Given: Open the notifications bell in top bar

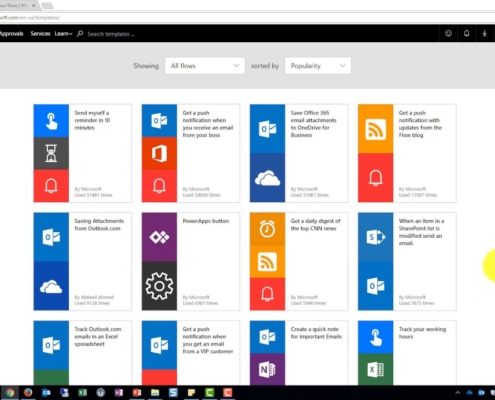Looking at the screenshot, I should click(x=466, y=33).
